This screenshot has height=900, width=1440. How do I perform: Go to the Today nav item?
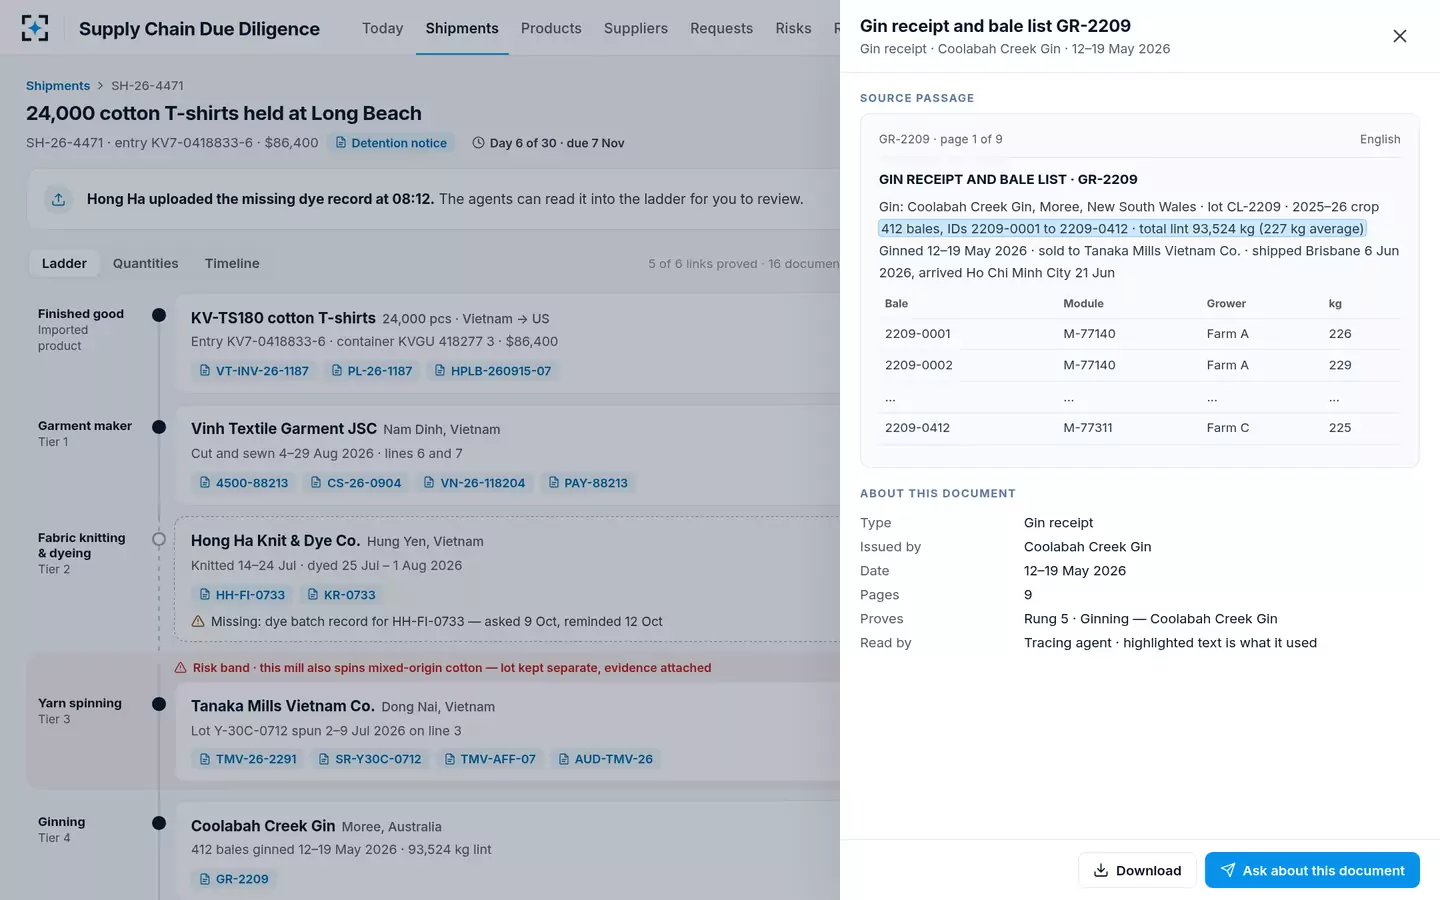coord(383,28)
